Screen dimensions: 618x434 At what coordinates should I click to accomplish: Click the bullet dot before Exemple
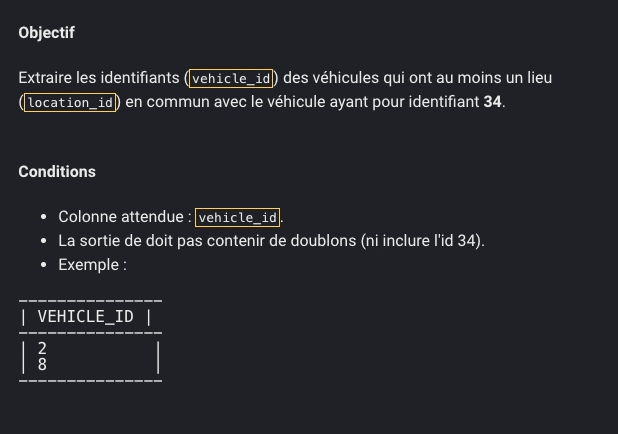[x=44, y=265]
